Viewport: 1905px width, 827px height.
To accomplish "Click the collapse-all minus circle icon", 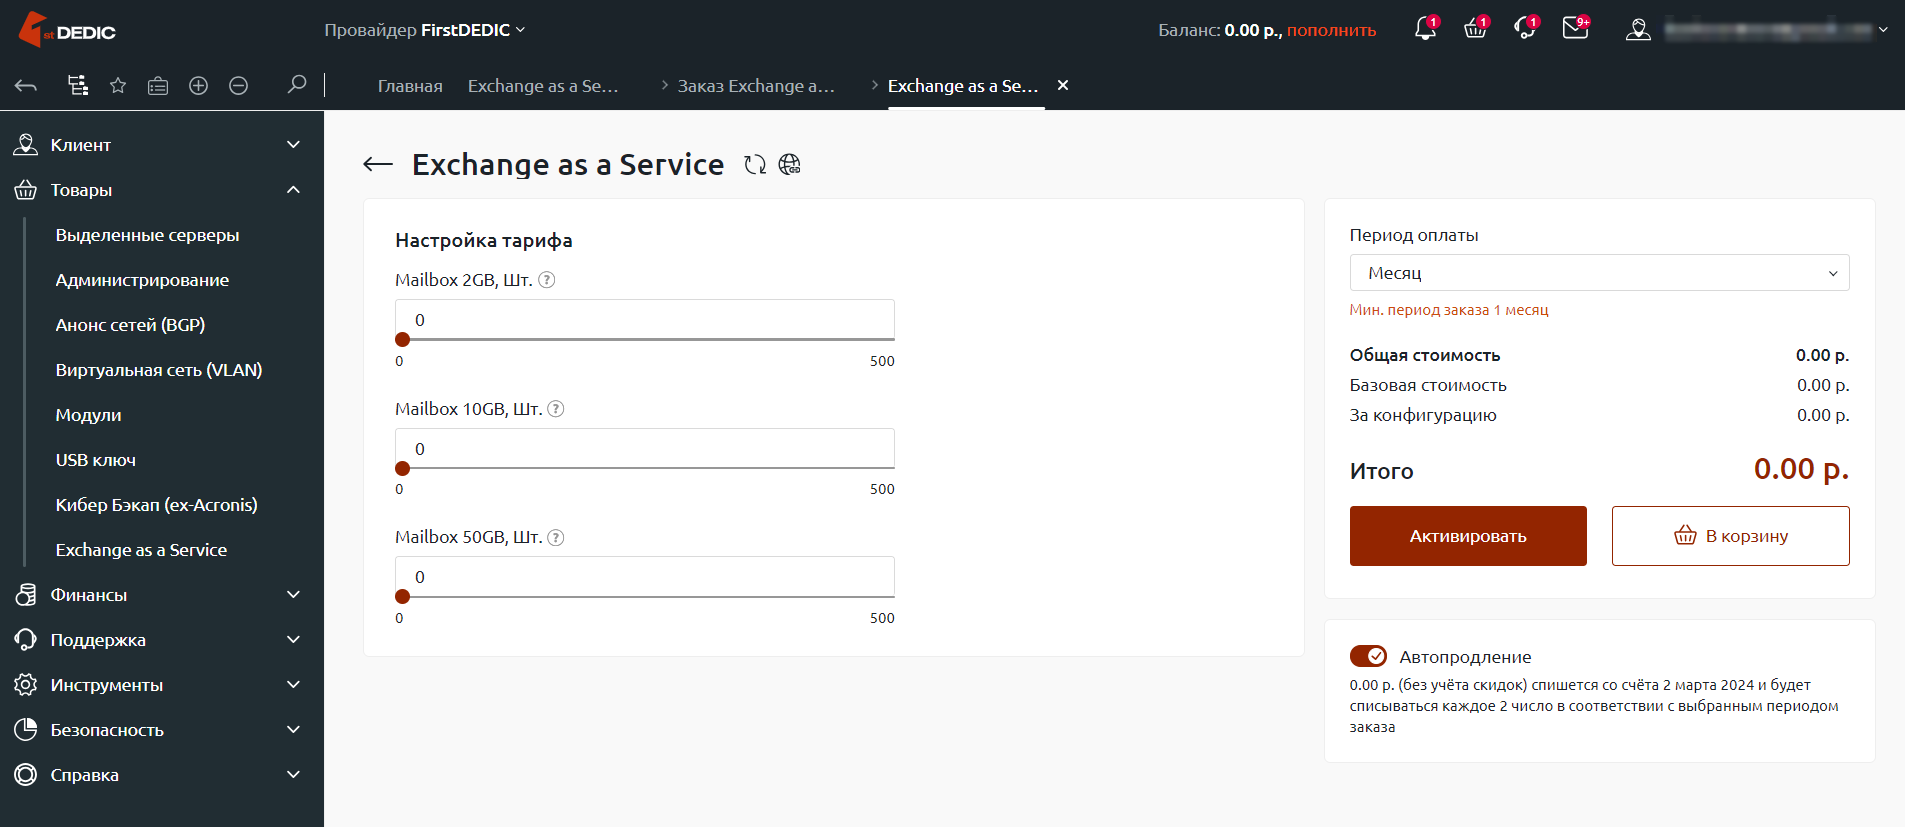I will pos(239,86).
